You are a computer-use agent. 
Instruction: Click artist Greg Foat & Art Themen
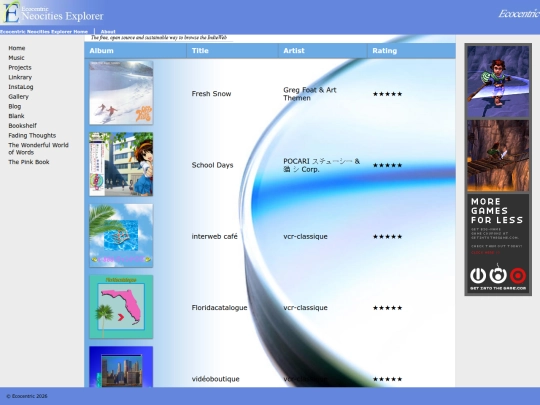click(x=310, y=94)
